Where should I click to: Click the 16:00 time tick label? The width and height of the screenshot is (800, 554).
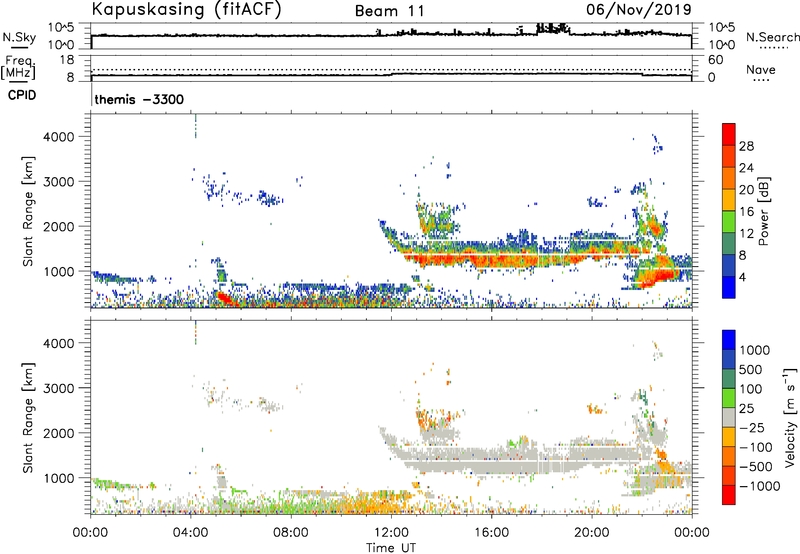coord(491,533)
